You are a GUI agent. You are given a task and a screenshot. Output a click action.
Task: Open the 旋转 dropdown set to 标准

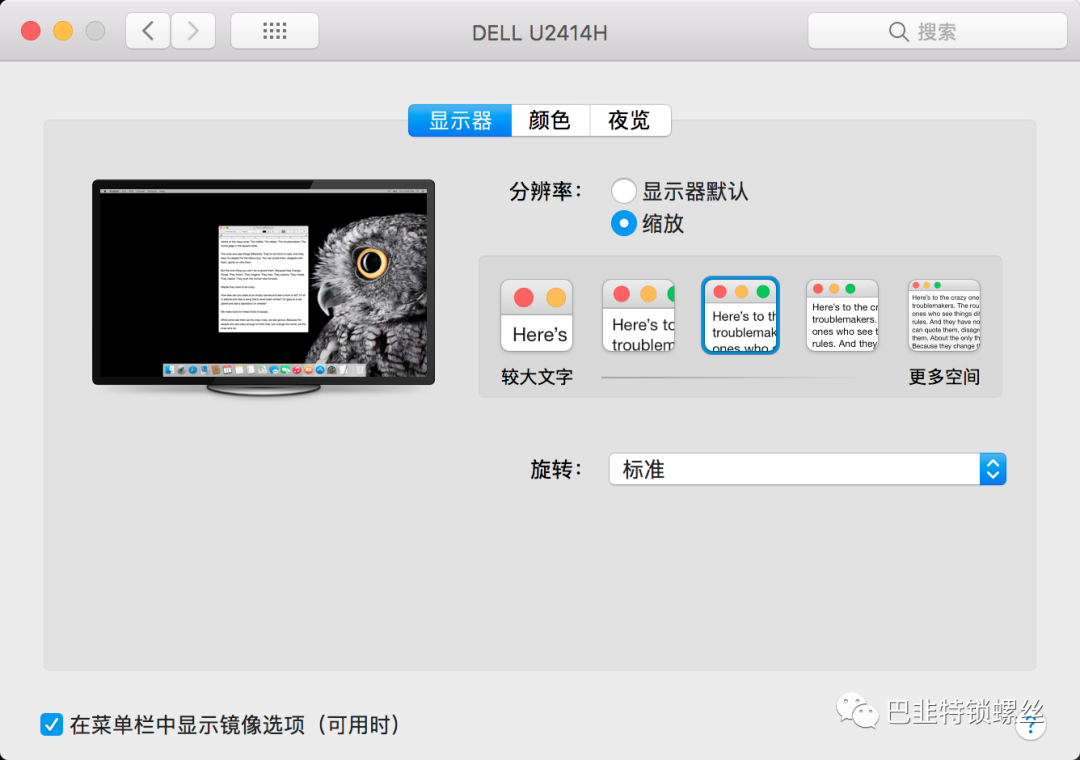point(807,469)
